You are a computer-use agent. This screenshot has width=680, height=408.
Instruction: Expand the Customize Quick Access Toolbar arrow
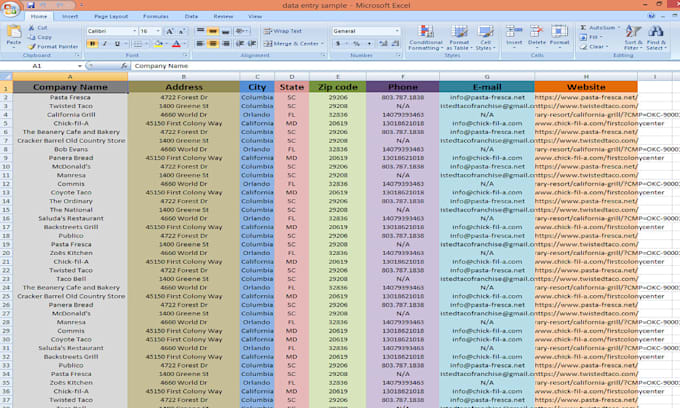[x=82, y=5]
